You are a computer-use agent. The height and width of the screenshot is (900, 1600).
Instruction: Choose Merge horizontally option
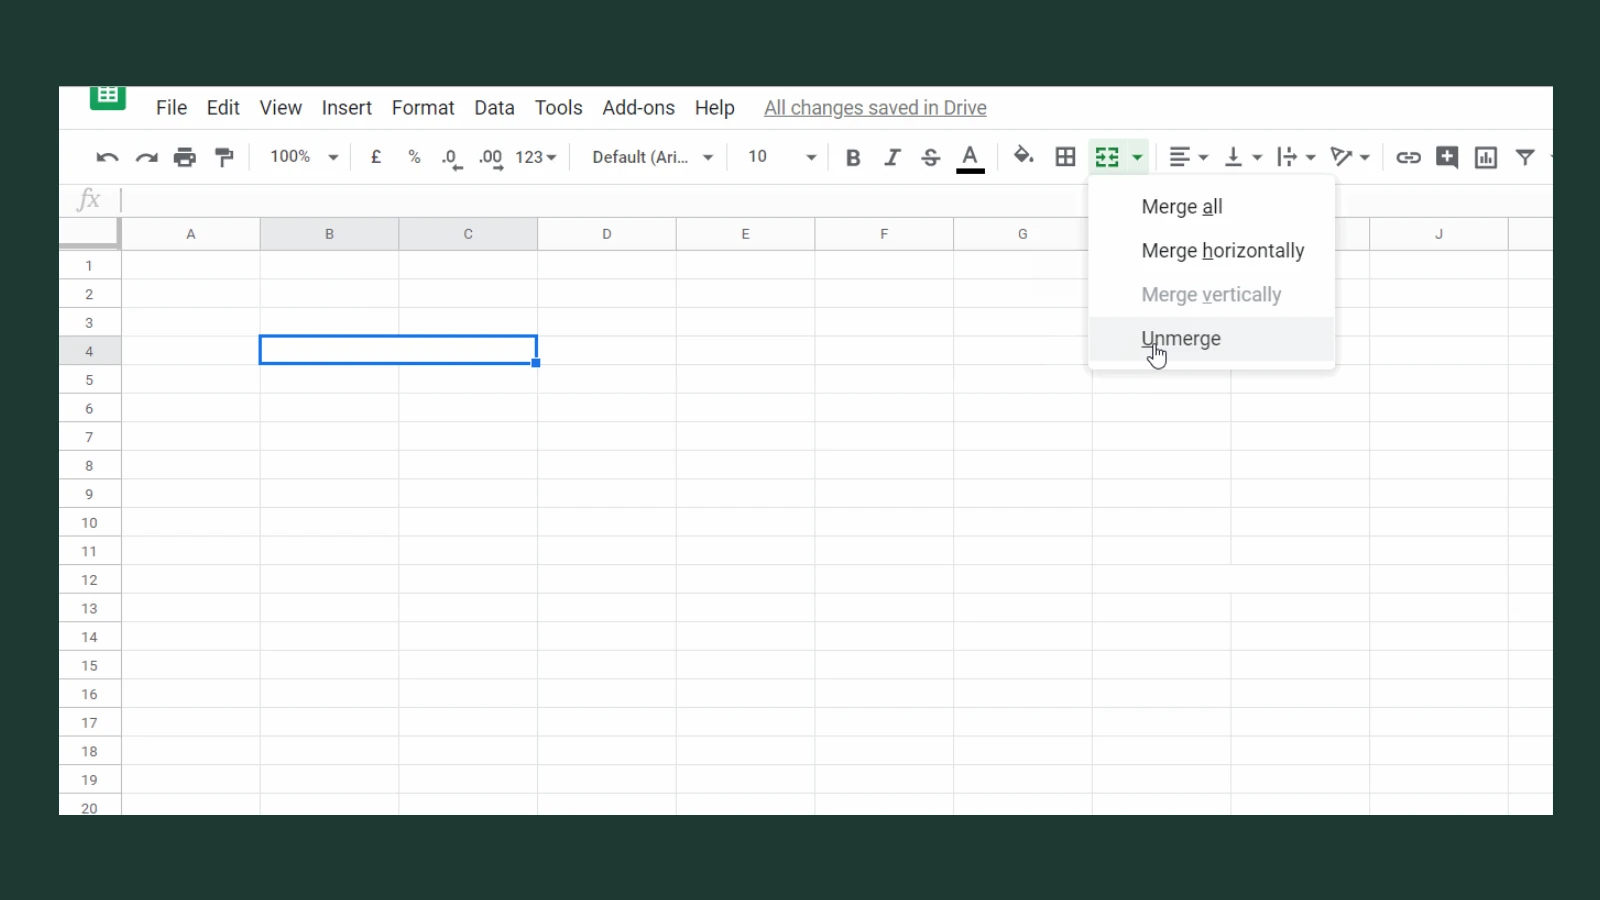[x=1223, y=250]
